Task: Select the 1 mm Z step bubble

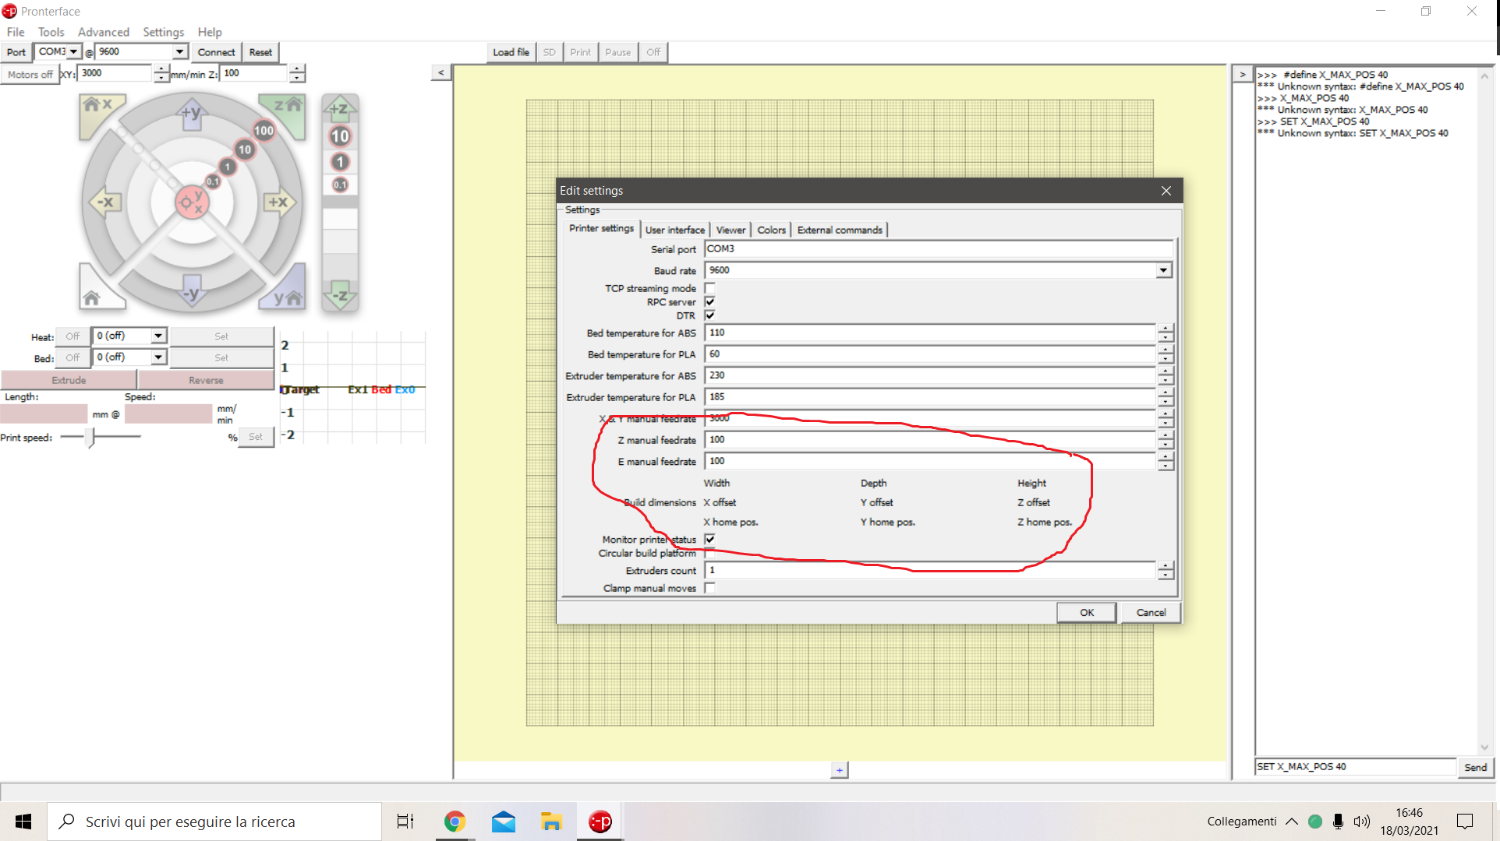Action: click(340, 161)
